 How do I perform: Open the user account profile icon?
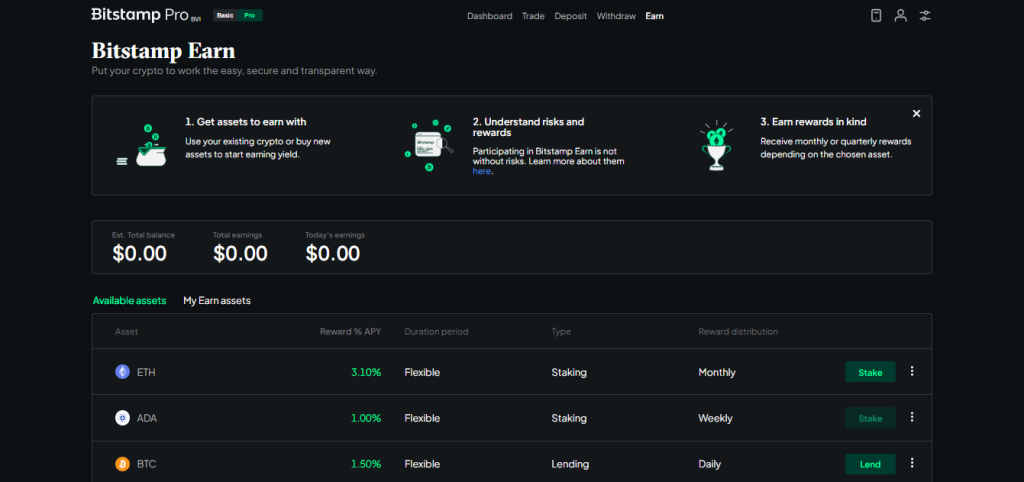coord(901,16)
